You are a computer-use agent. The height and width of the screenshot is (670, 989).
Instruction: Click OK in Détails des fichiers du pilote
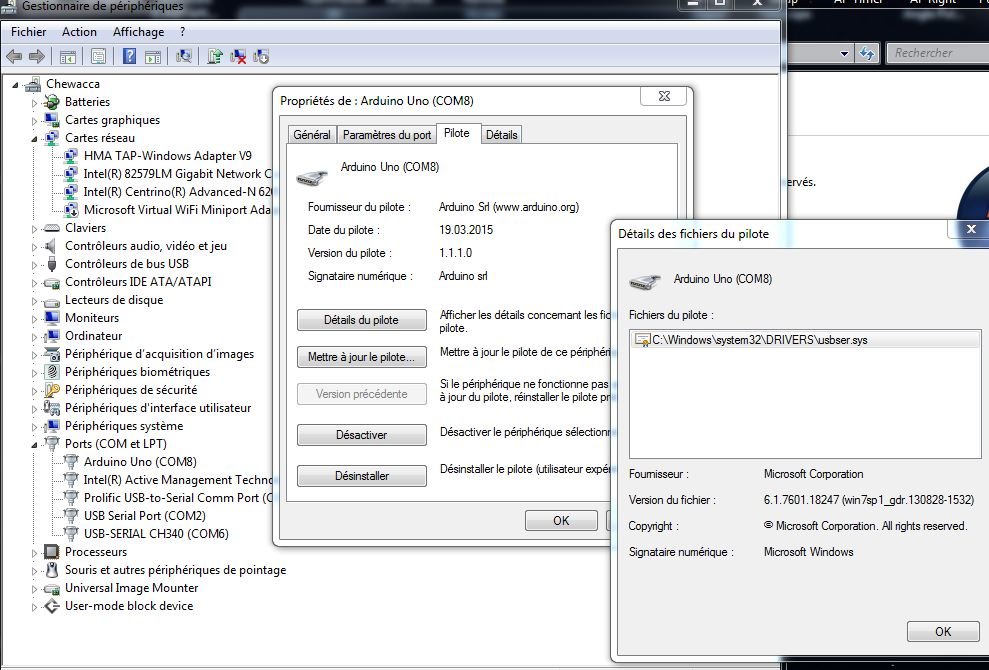tap(943, 632)
